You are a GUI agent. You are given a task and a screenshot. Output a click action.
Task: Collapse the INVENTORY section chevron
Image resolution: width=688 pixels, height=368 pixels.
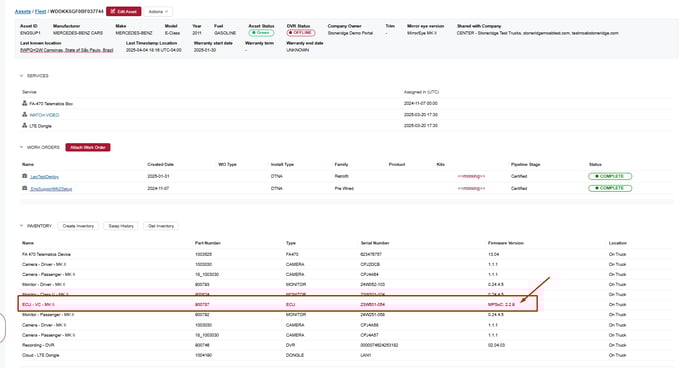click(x=22, y=226)
